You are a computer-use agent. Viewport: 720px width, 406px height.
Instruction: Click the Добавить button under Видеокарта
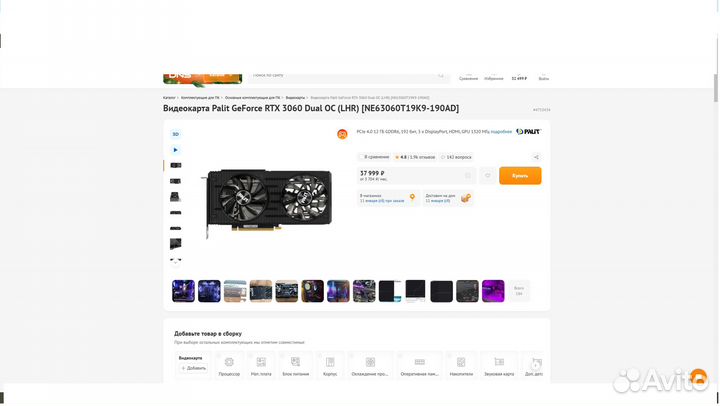click(x=193, y=368)
